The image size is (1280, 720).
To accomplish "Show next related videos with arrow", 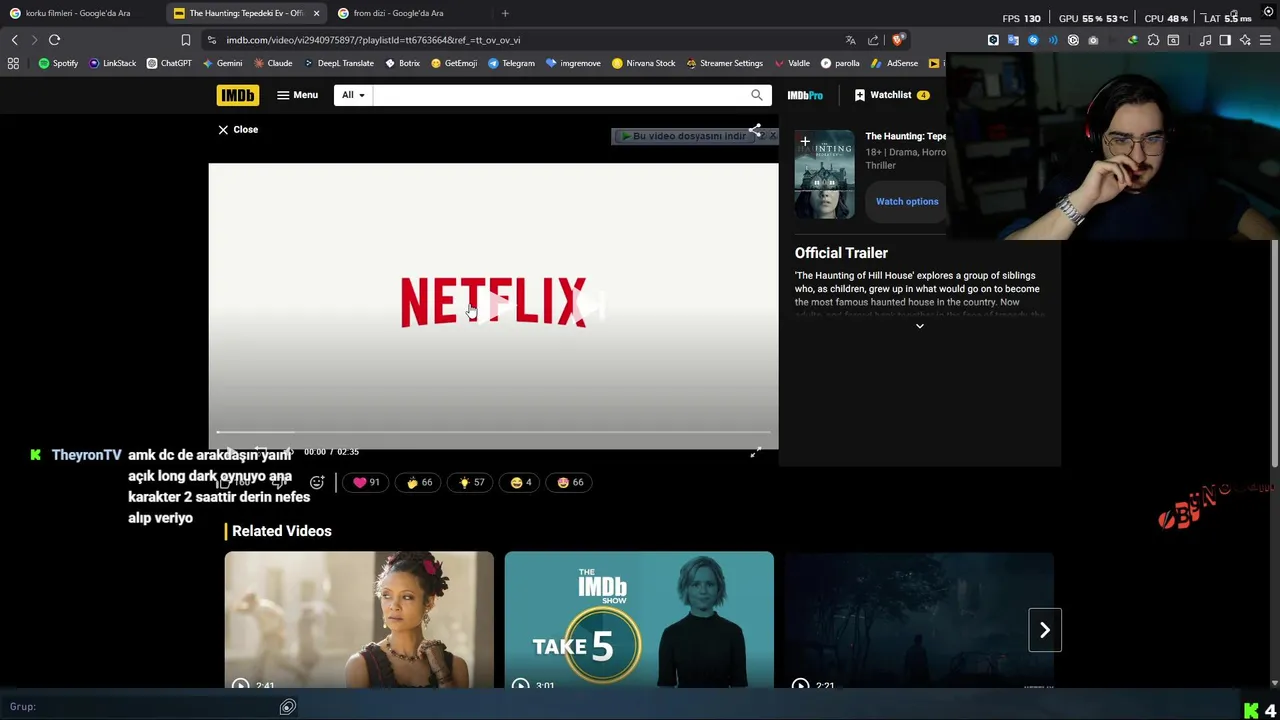I will (1045, 630).
